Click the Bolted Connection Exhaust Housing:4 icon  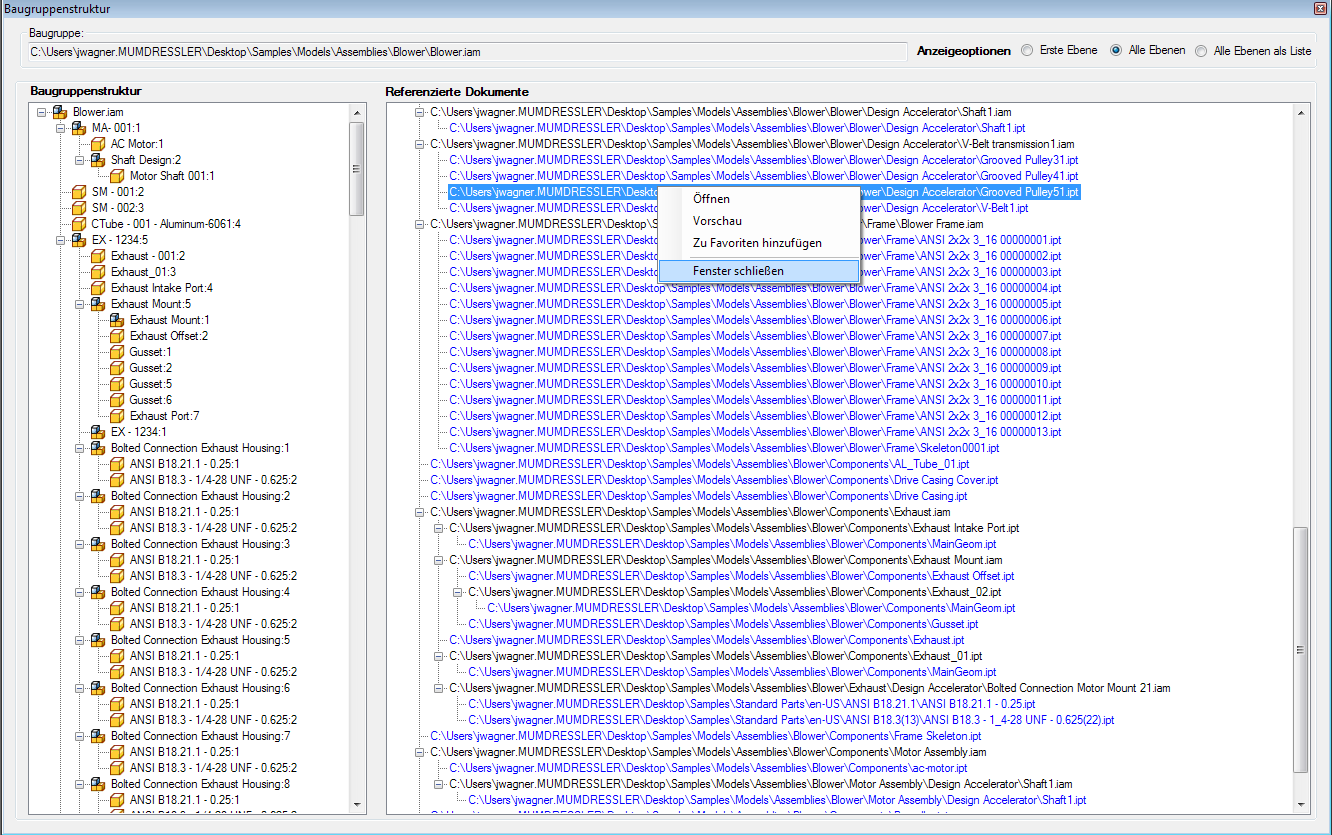[98, 592]
